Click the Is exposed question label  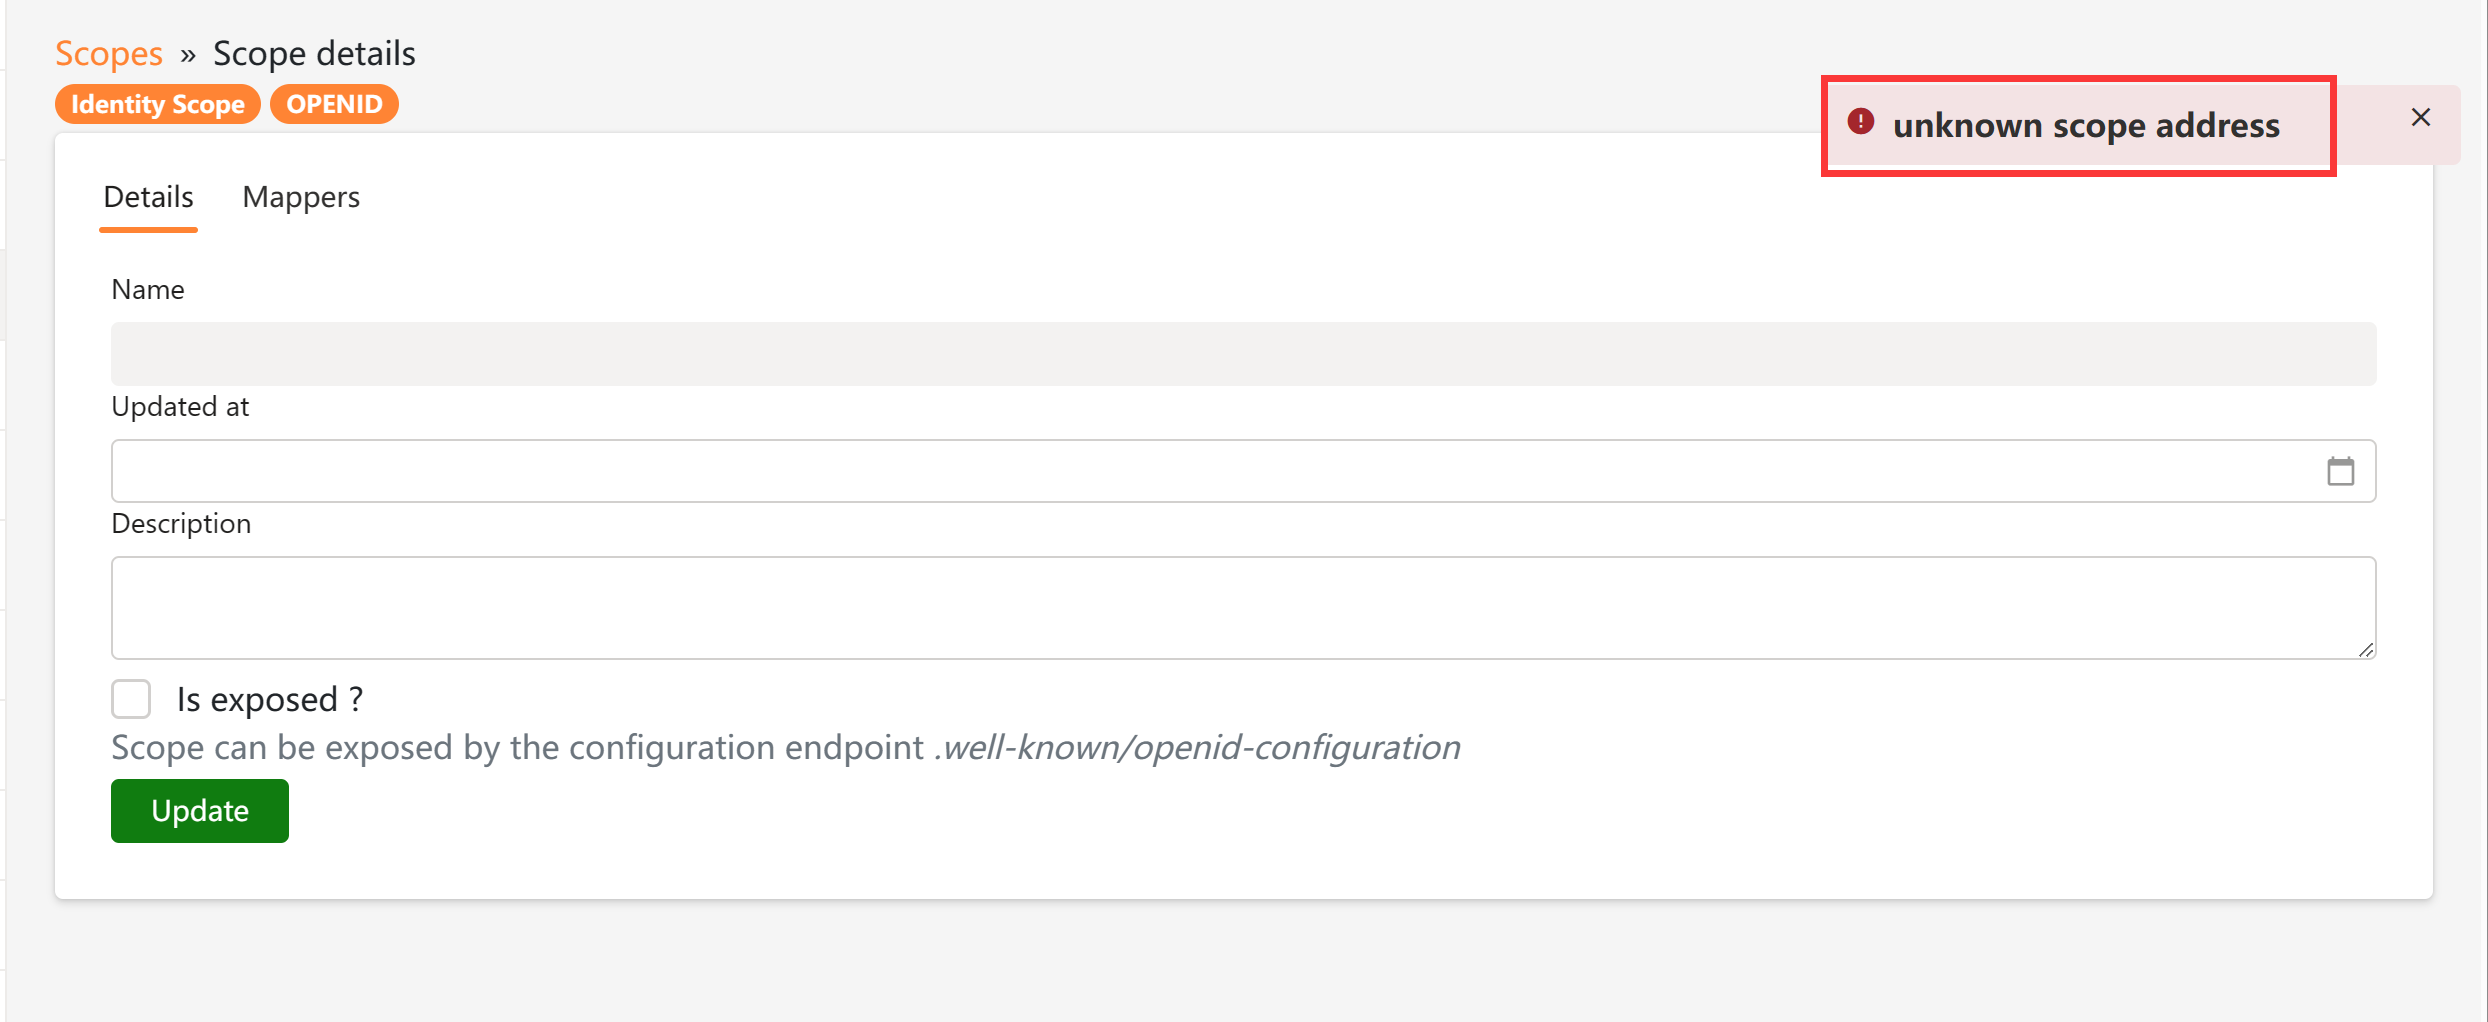tap(268, 698)
